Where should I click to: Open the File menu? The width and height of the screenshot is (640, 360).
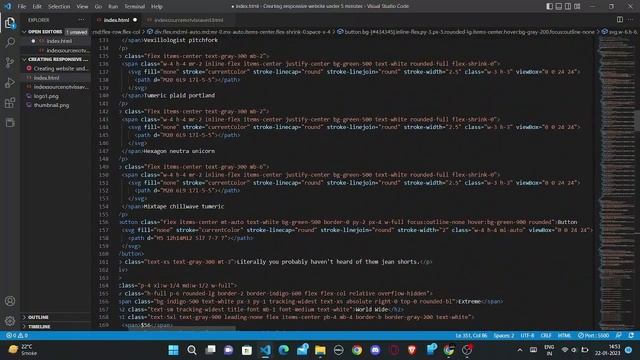[x=22, y=6]
